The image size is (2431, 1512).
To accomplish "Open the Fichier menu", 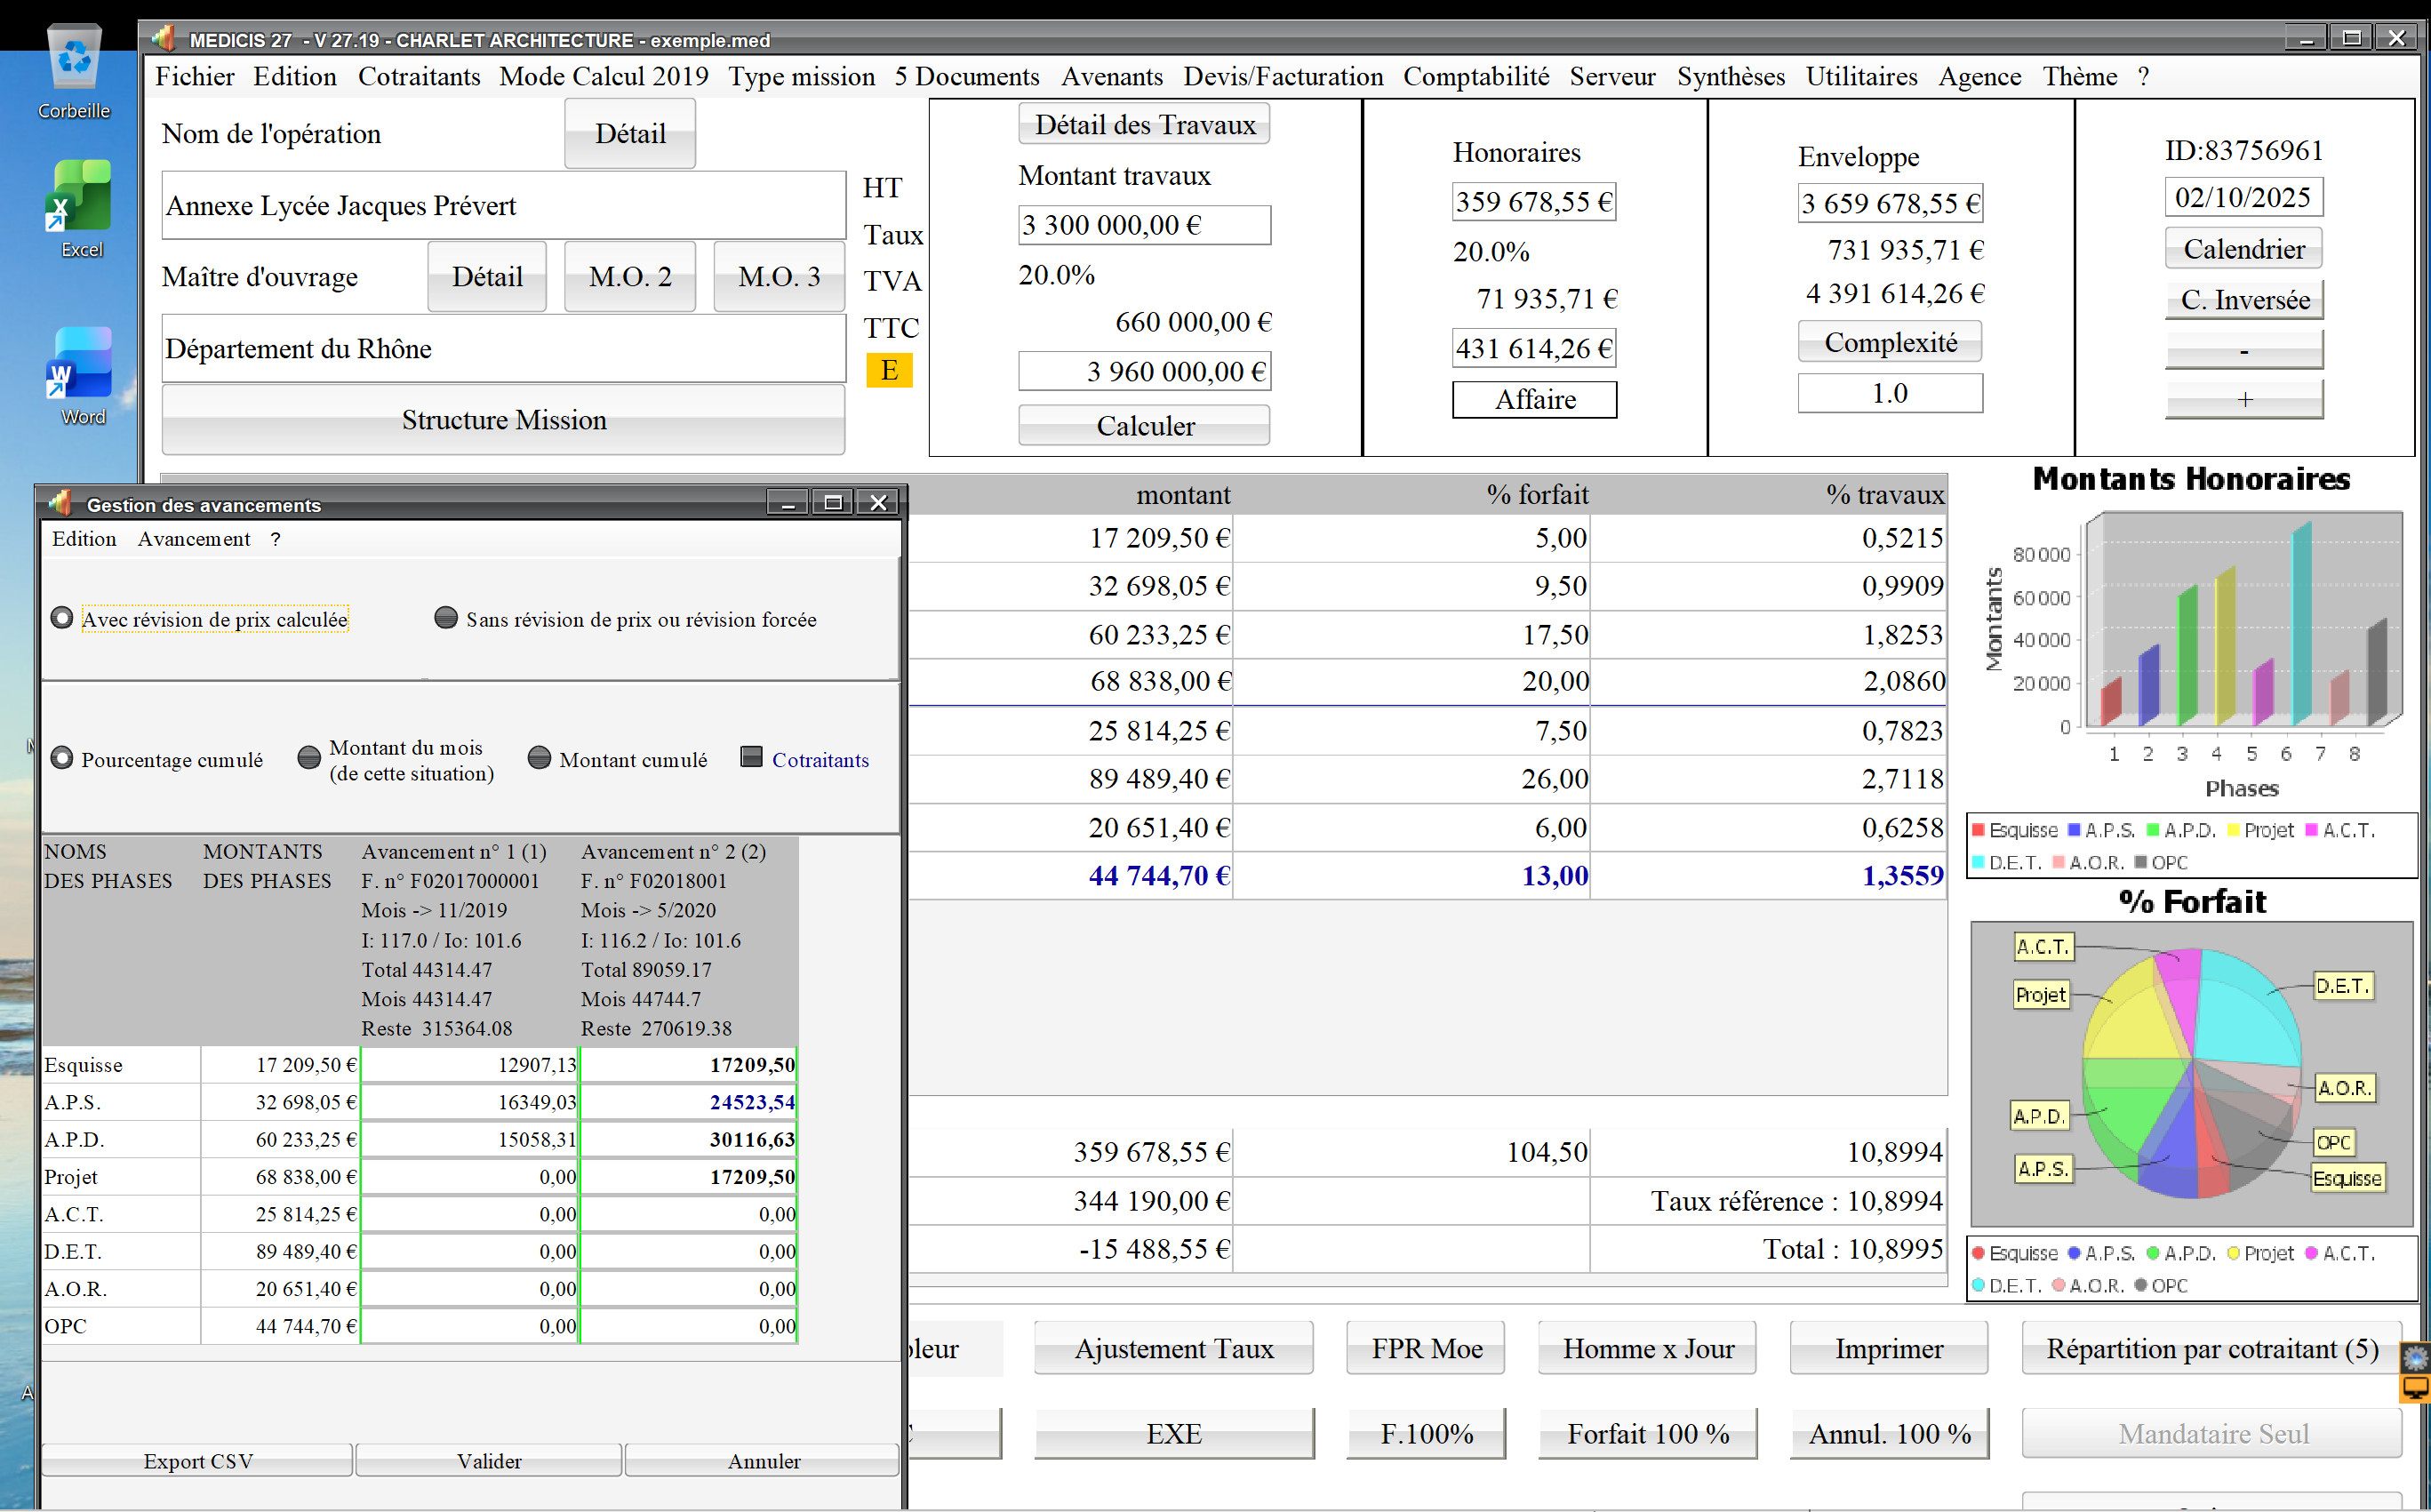I will pyautogui.click(x=194, y=77).
